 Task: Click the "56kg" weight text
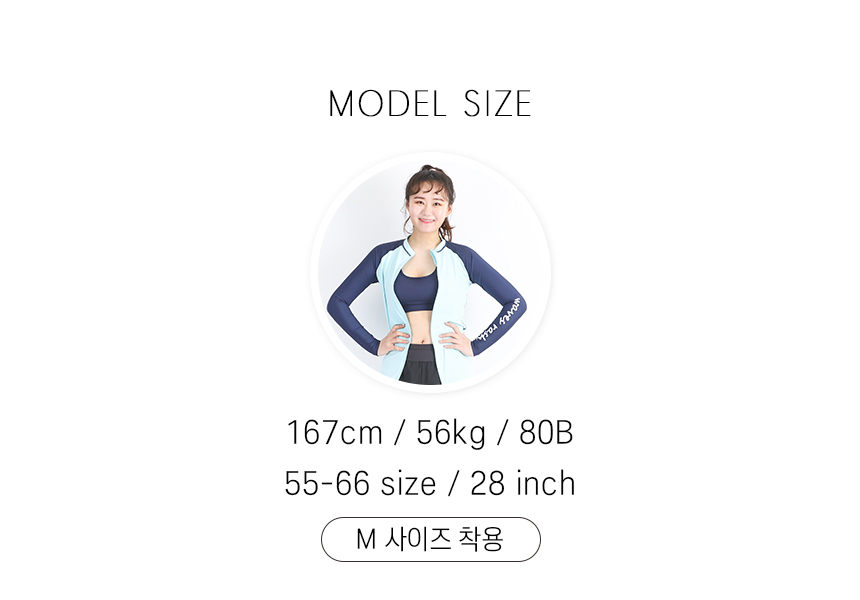tap(451, 433)
